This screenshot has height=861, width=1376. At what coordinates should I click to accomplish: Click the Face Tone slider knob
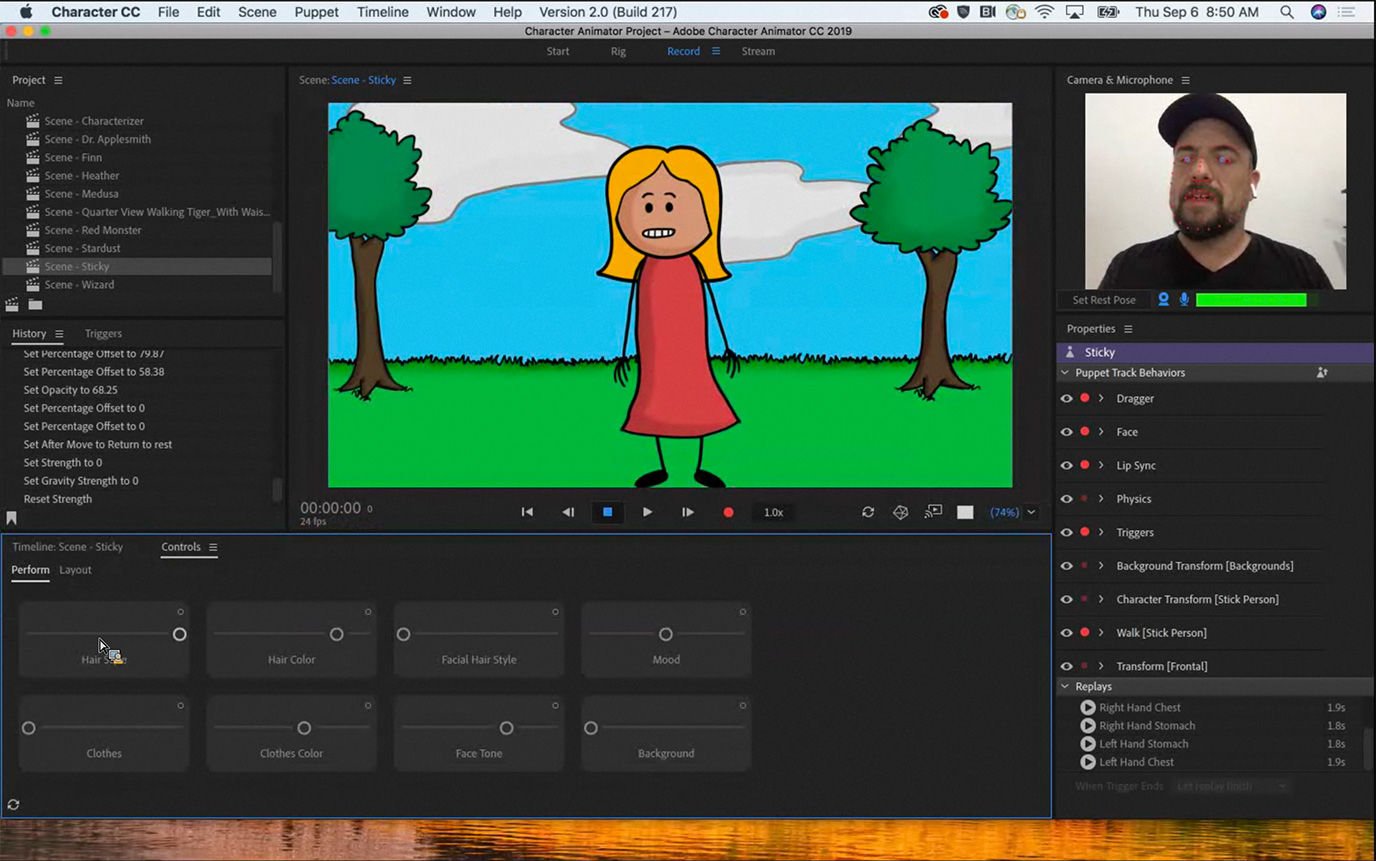click(x=507, y=728)
